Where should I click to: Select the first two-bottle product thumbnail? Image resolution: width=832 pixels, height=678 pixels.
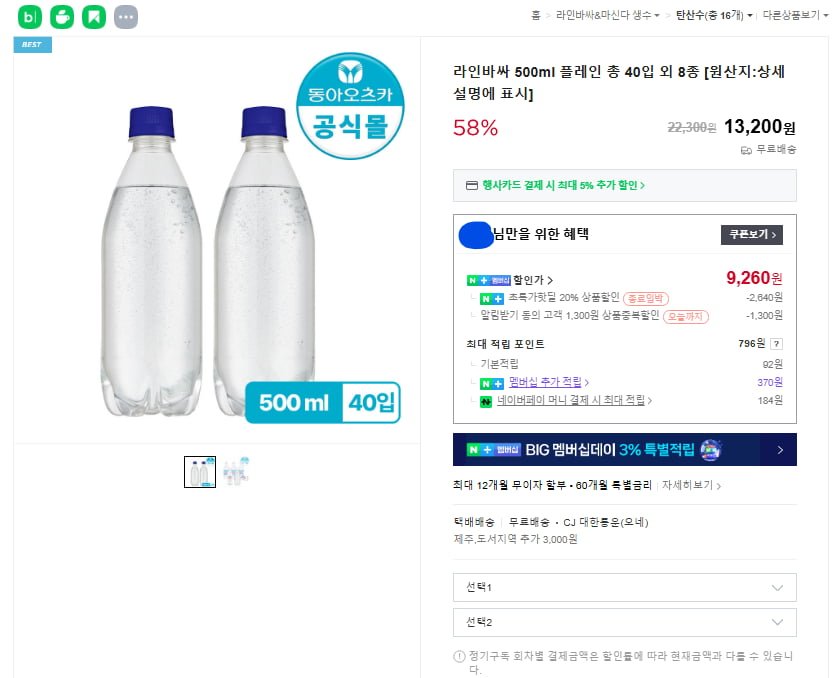tap(200, 471)
